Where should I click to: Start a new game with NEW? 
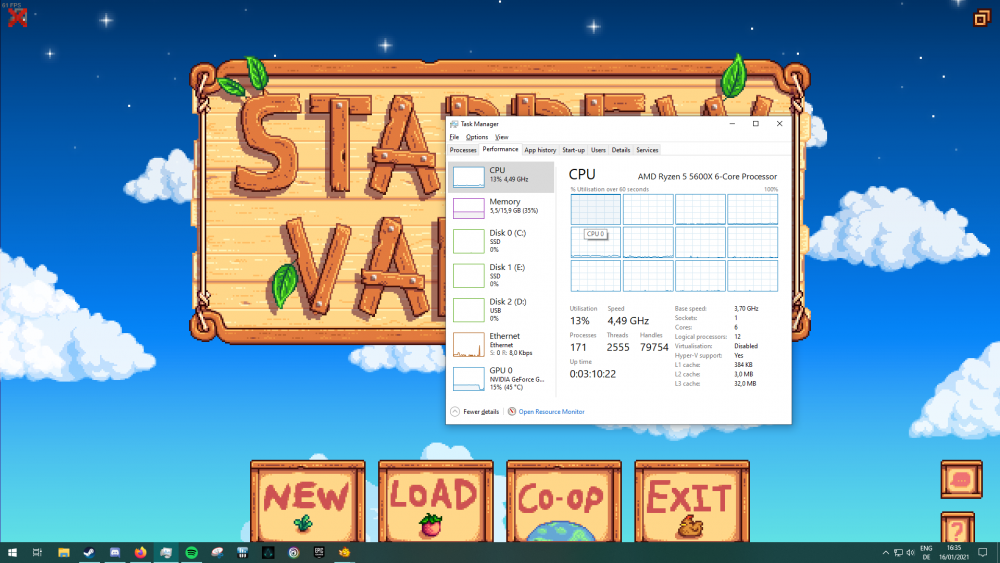pos(308,501)
